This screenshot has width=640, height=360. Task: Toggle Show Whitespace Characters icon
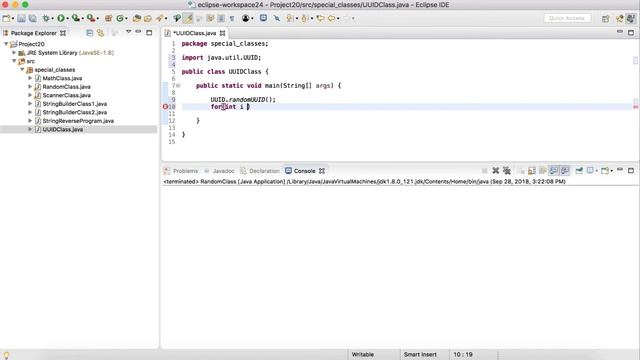[232, 18]
